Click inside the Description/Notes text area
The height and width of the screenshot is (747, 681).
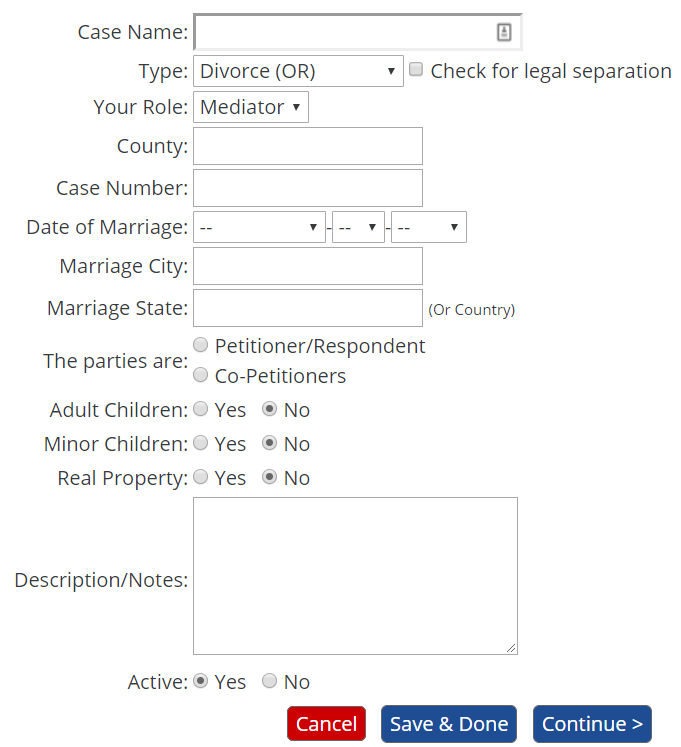[x=355, y=576]
